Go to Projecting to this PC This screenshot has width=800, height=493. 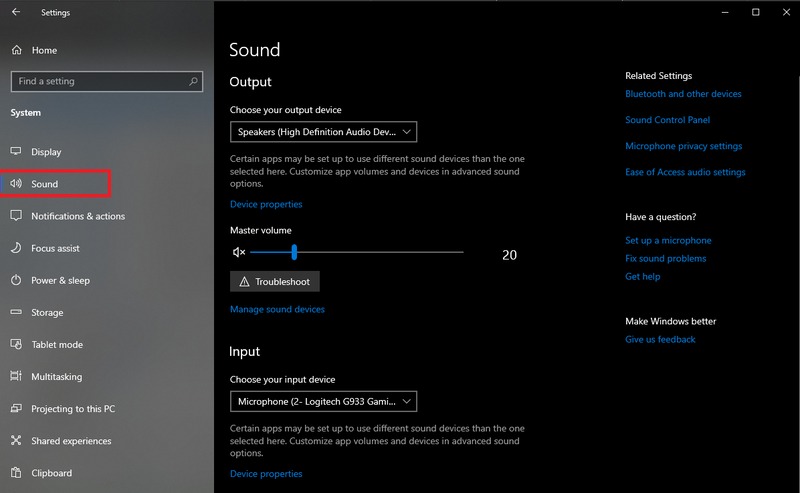73,409
